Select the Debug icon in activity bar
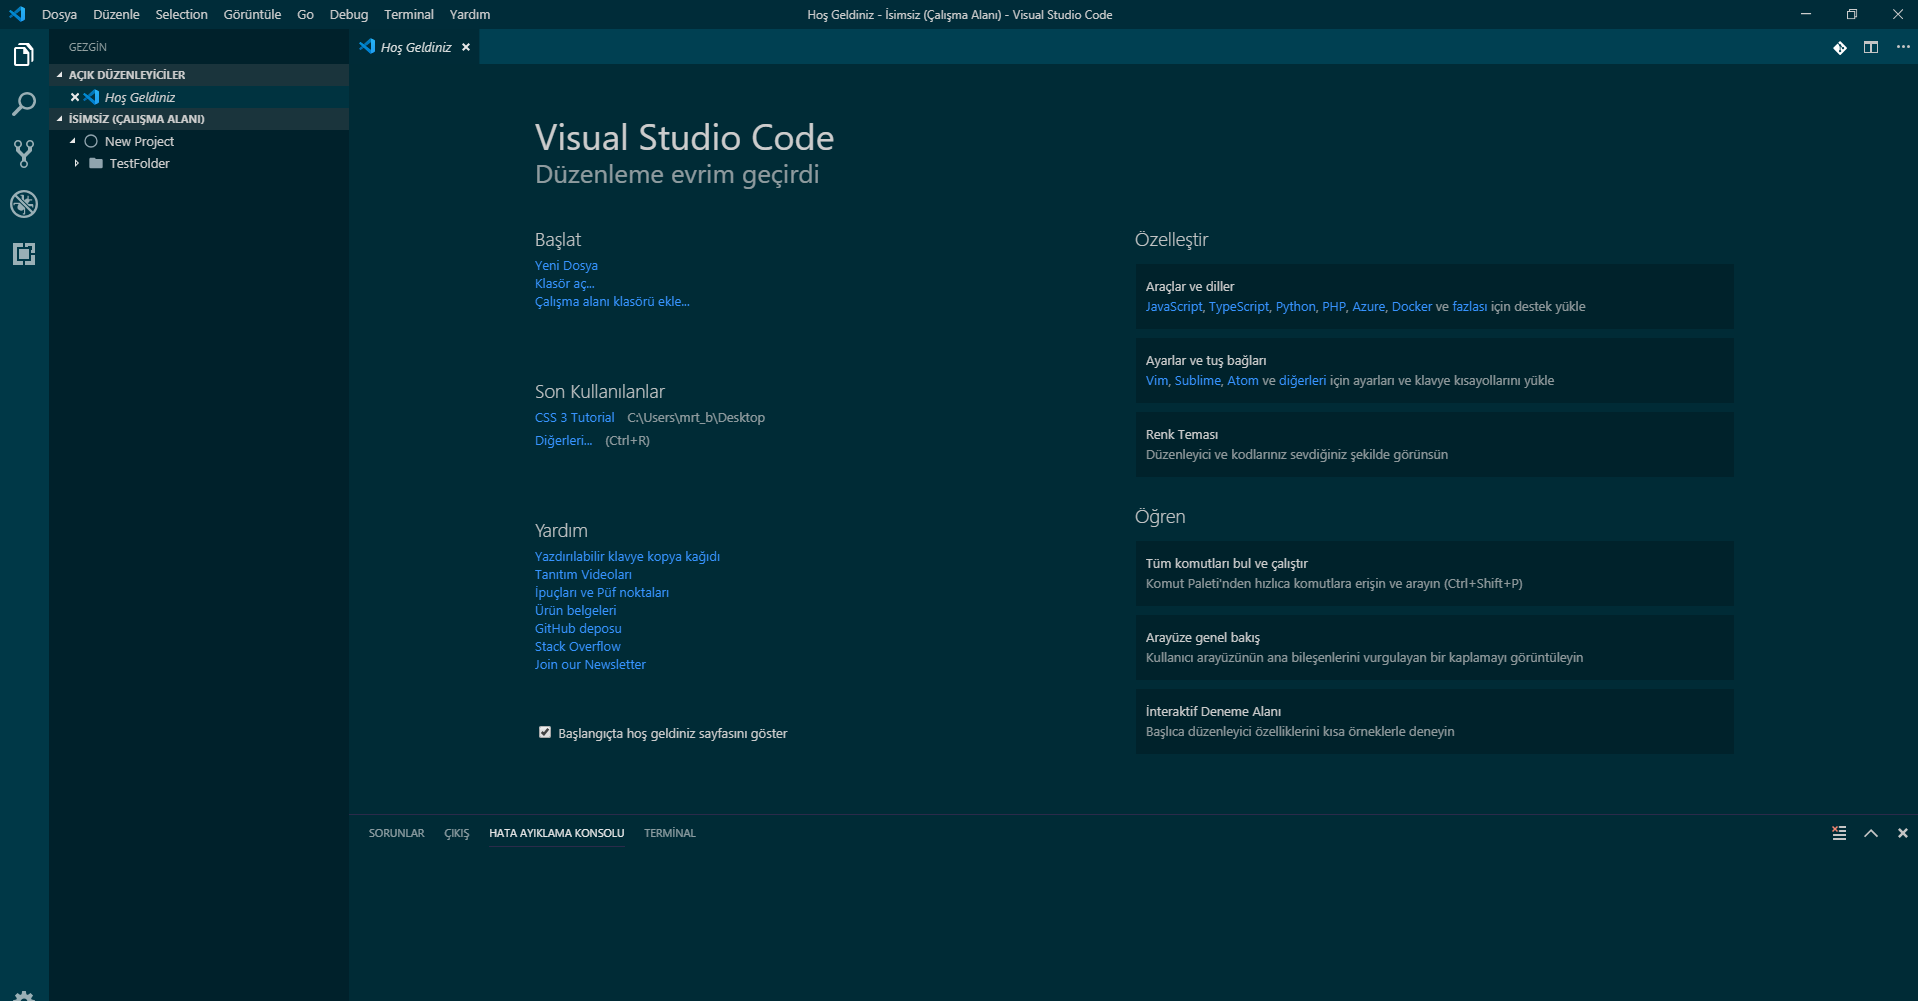 pyautogui.click(x=23, y=204)
